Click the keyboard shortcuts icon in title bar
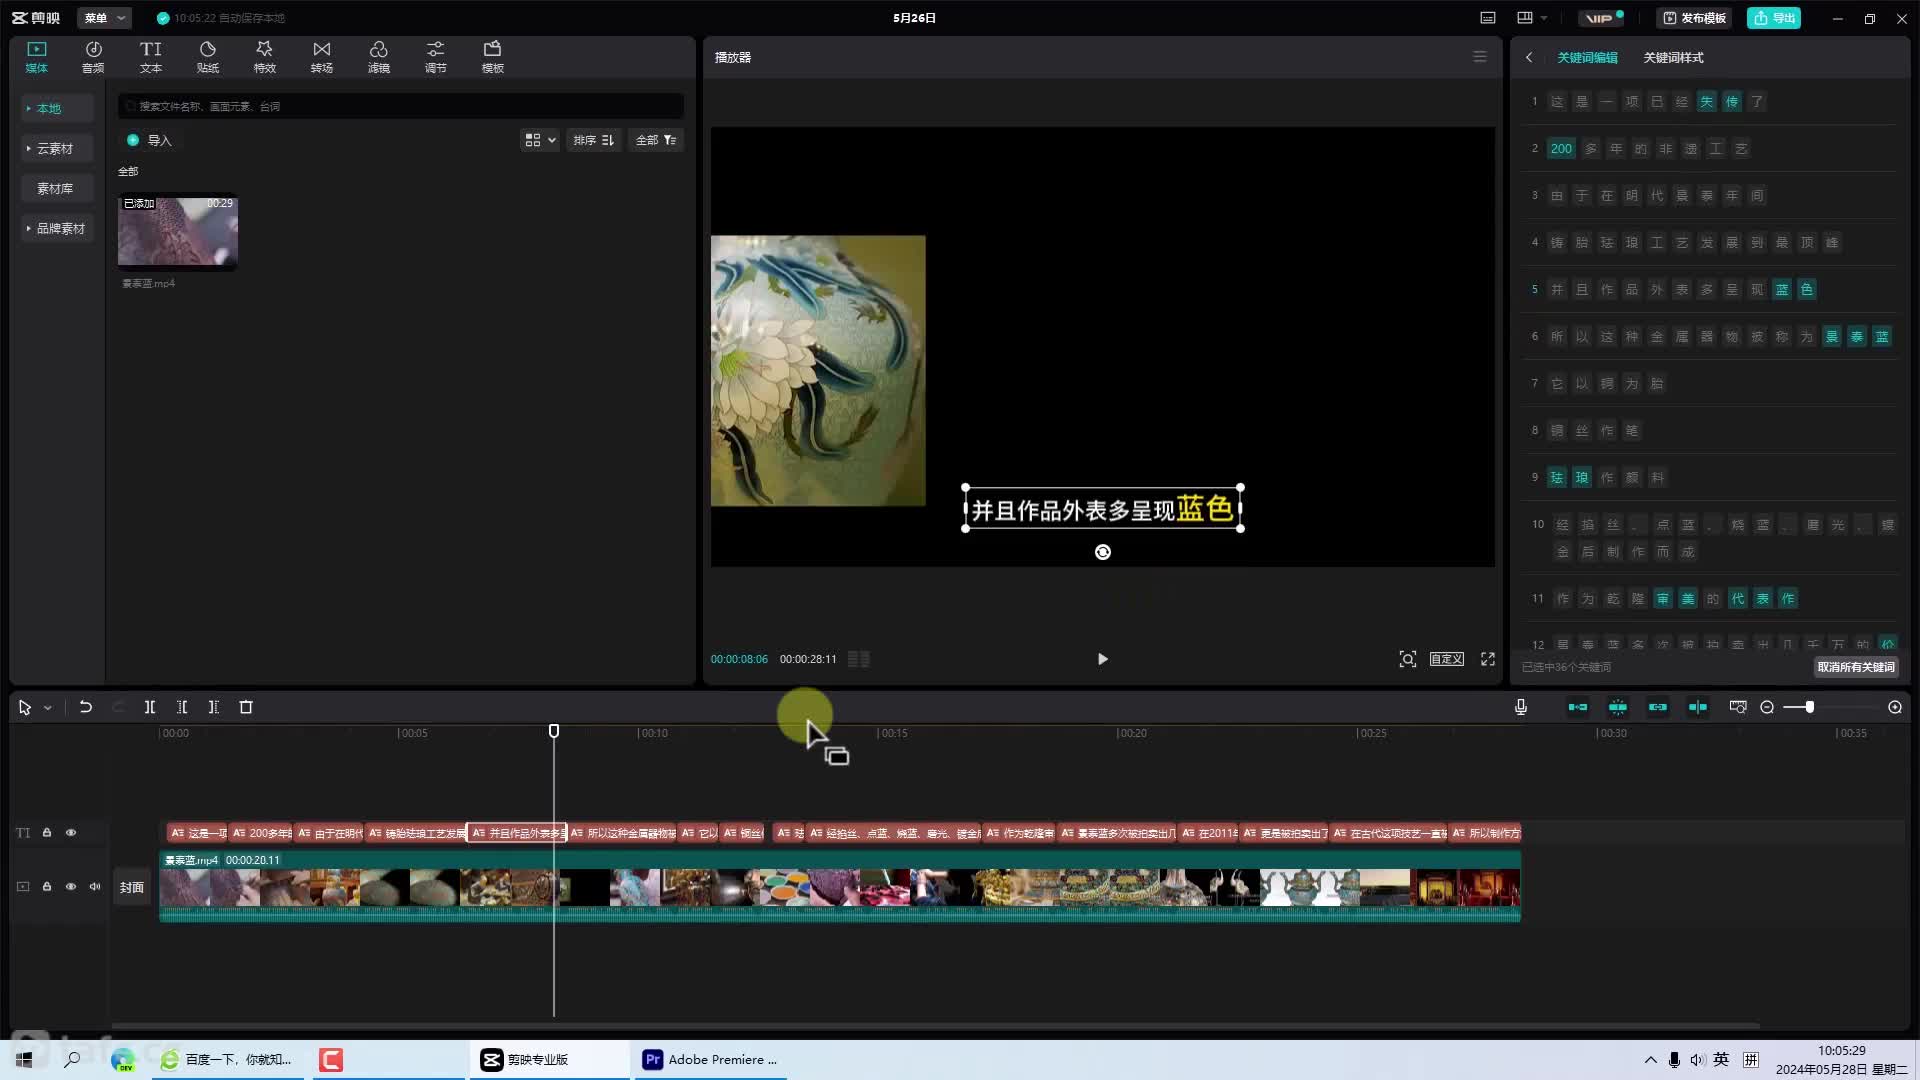 [1488, 18]
